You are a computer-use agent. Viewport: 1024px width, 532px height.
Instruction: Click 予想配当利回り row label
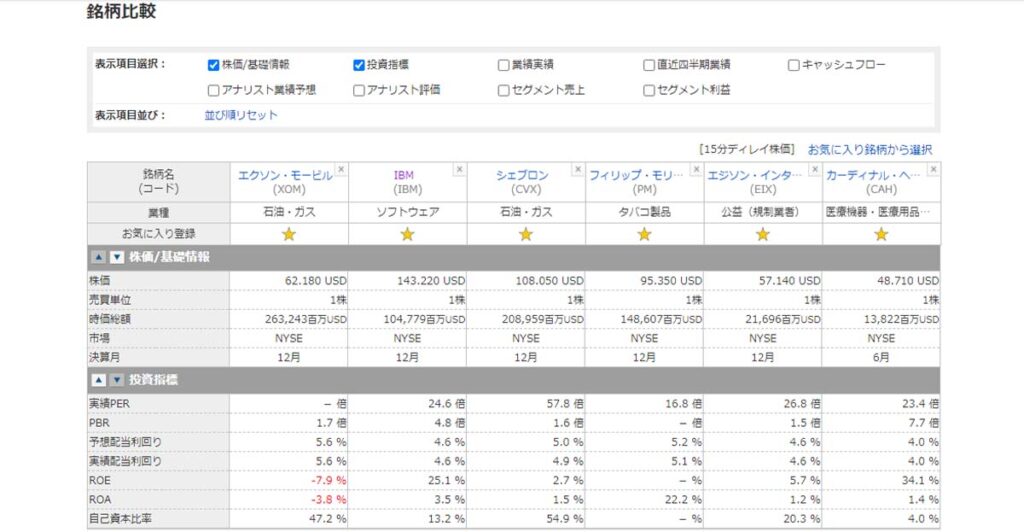125,442
